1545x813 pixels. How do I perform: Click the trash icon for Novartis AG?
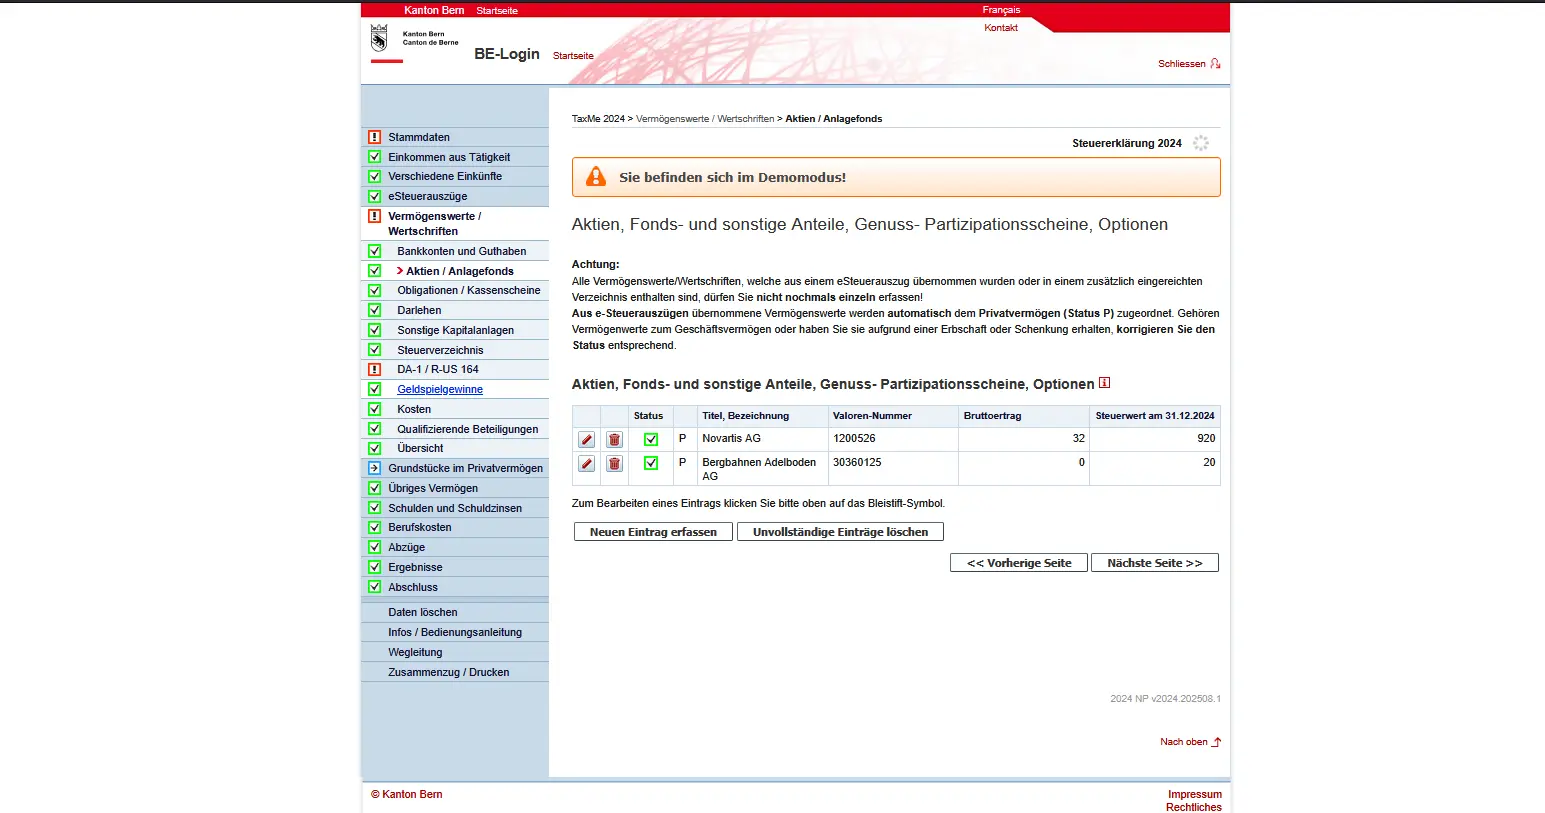(614, 440)
